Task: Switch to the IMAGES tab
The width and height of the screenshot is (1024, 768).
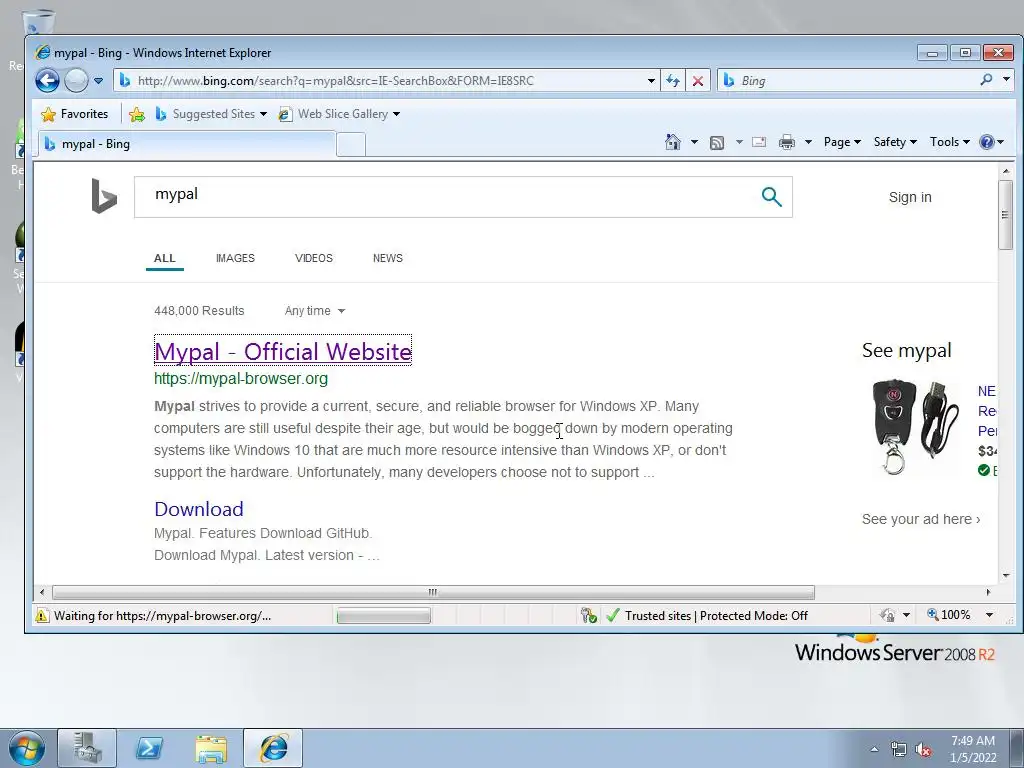Action: [235, 259]
